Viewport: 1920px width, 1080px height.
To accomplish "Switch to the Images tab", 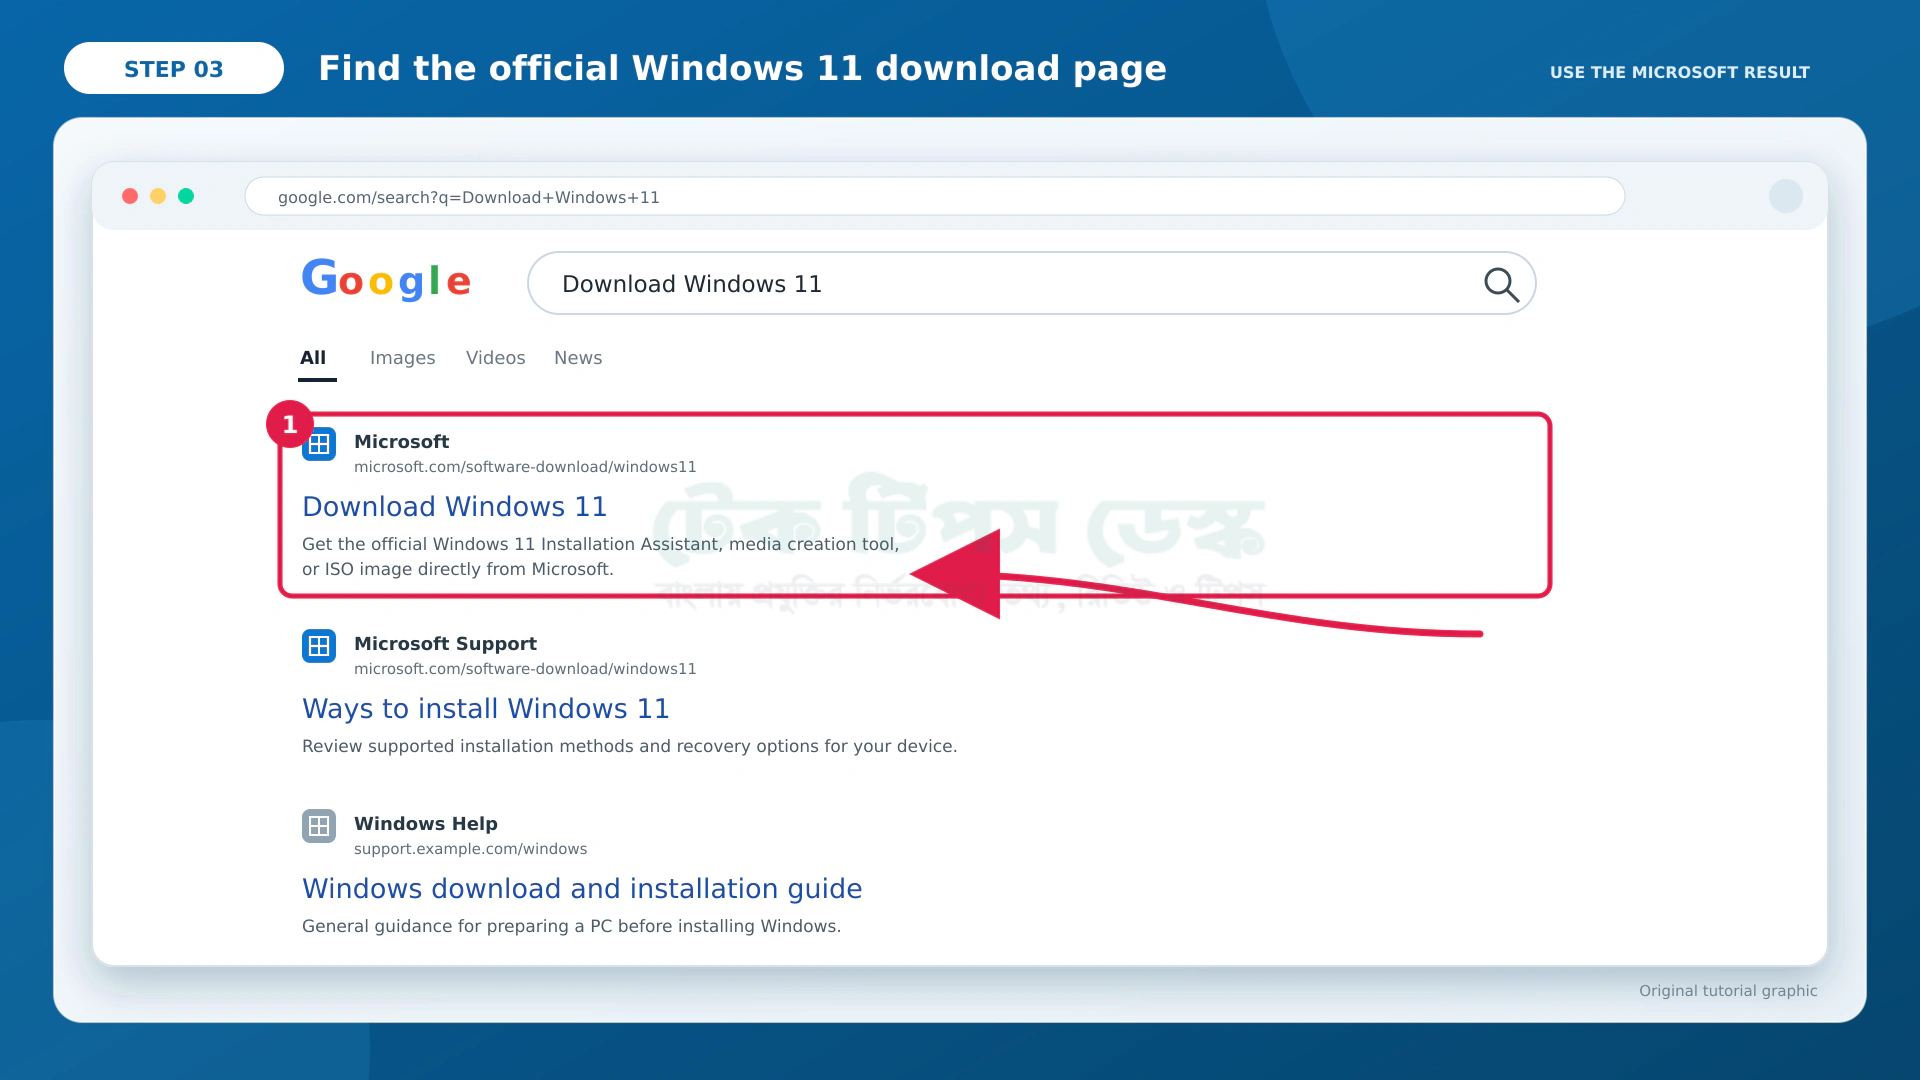I will pyautogui.click(x=402, y=358).
